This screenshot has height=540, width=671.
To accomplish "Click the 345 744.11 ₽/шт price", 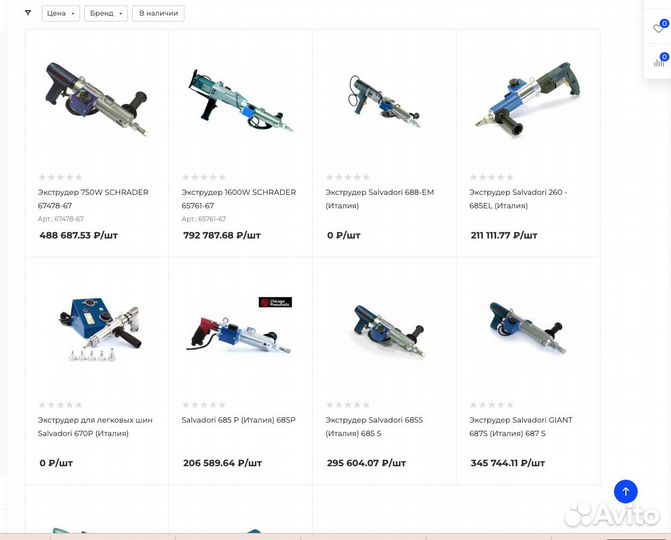I will point(508,463).
